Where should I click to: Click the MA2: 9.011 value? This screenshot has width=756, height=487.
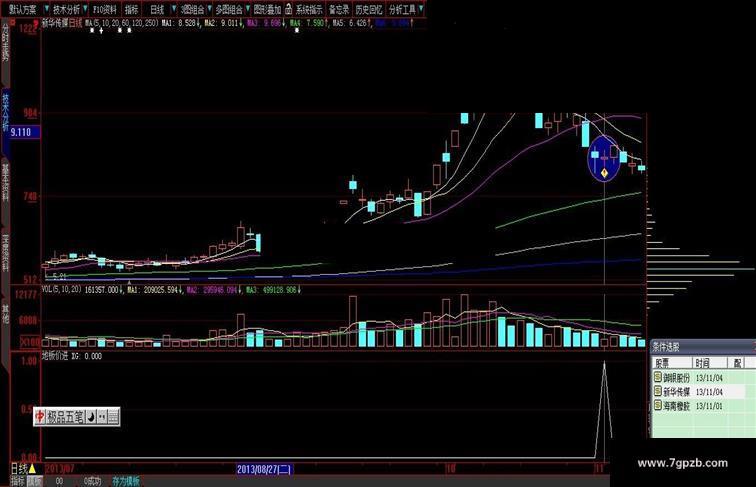pyautogui.click(x=224, y=23)
